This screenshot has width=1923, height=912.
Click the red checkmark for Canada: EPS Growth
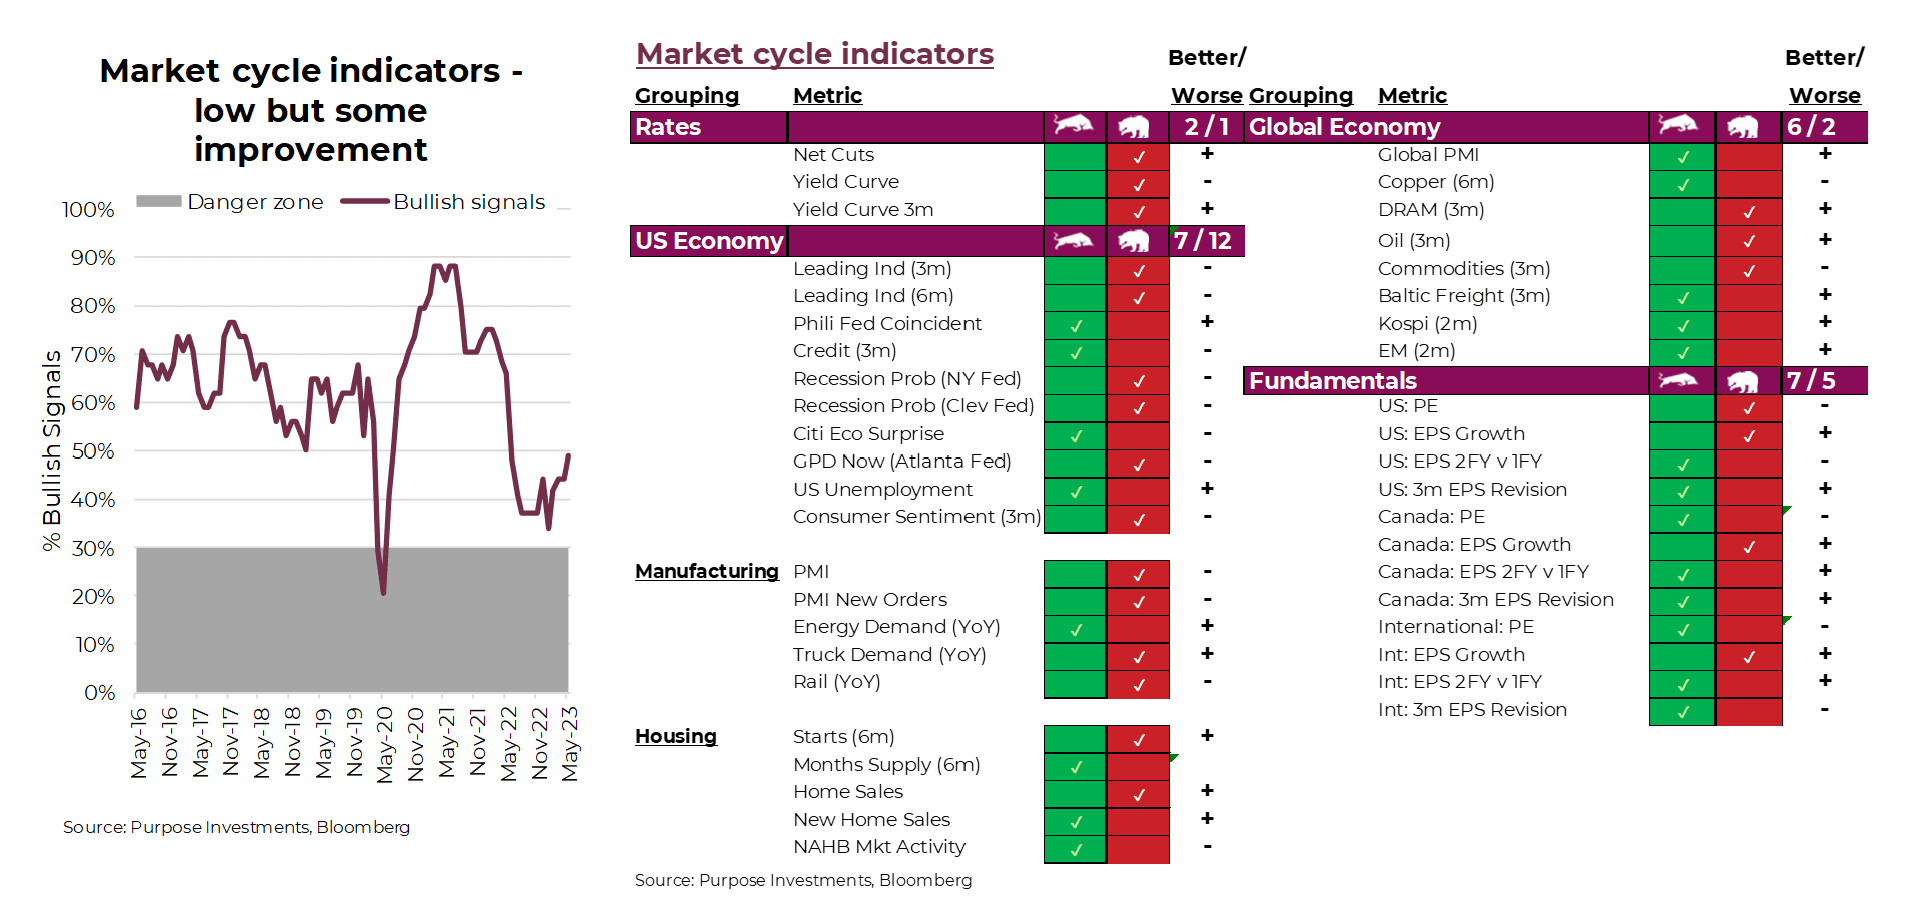pos(1749,547)
